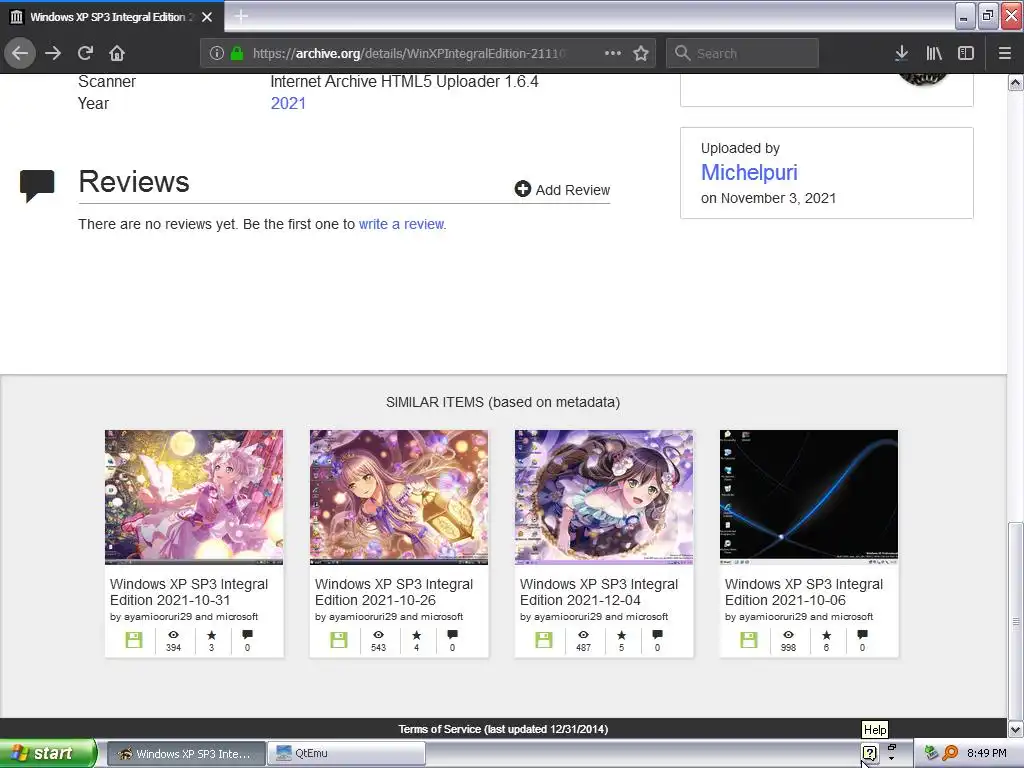
Task: Open the Firefox hamburger menu
Action: (x=1005, y=53)
